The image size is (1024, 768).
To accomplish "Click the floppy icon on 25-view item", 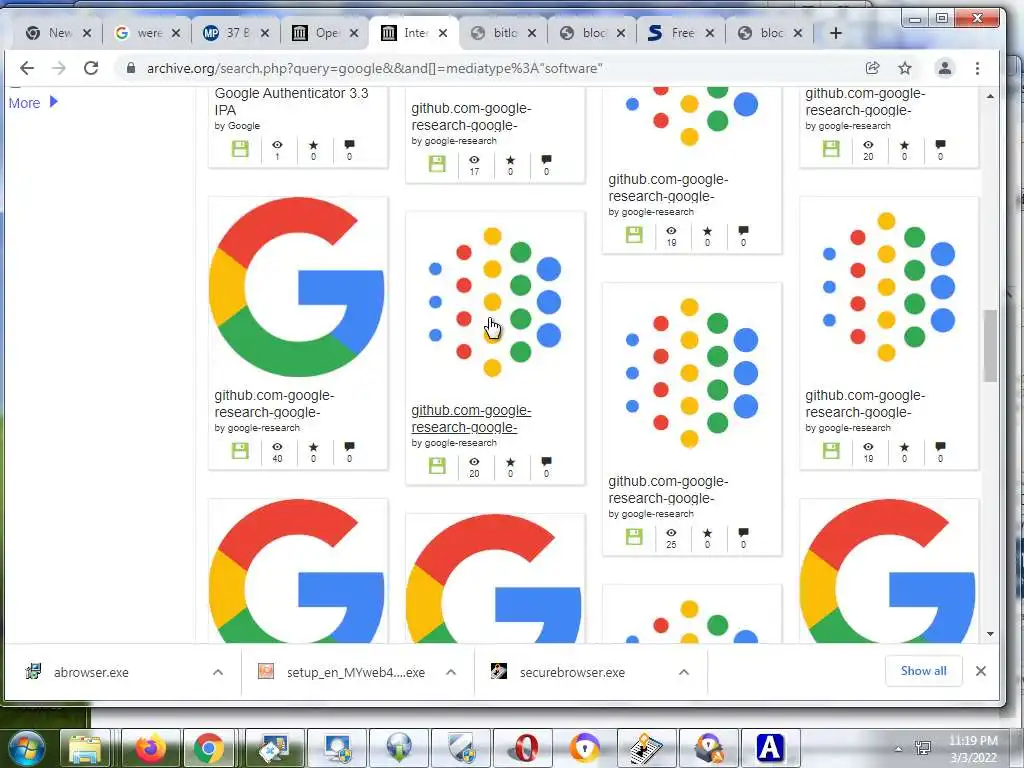I will 634,537.
